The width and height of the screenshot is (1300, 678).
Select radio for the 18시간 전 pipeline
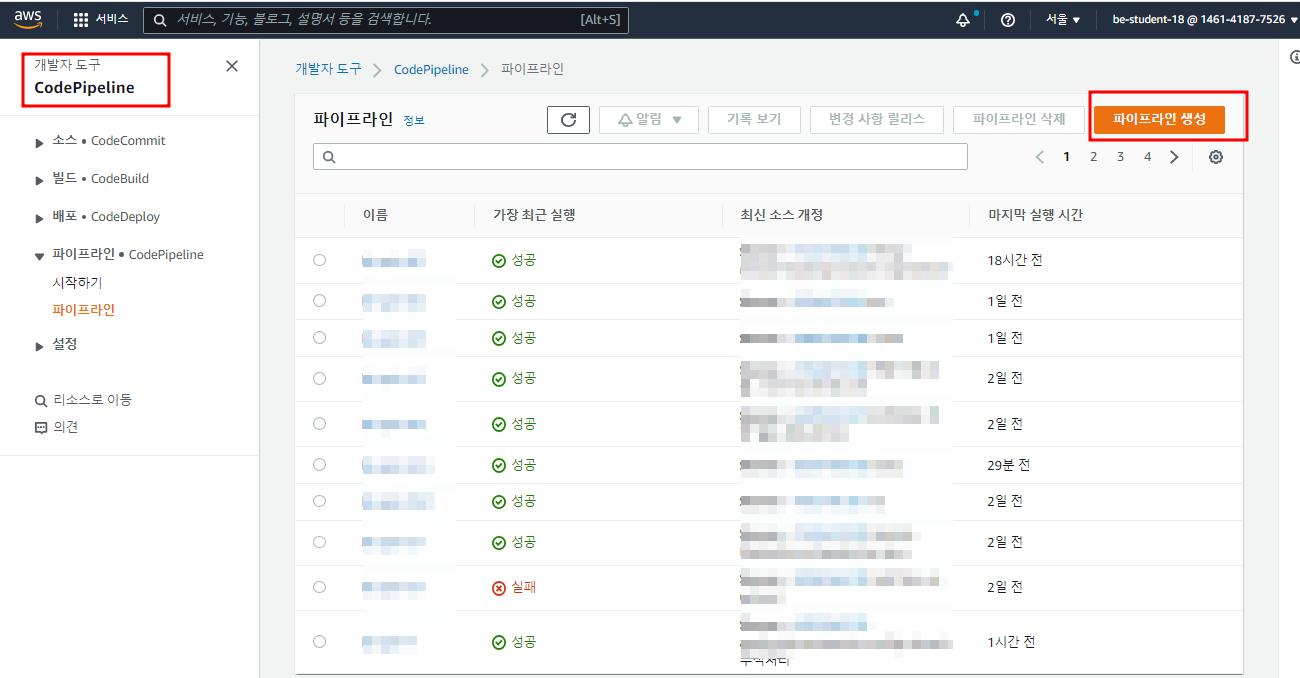[x=319, y=260]
